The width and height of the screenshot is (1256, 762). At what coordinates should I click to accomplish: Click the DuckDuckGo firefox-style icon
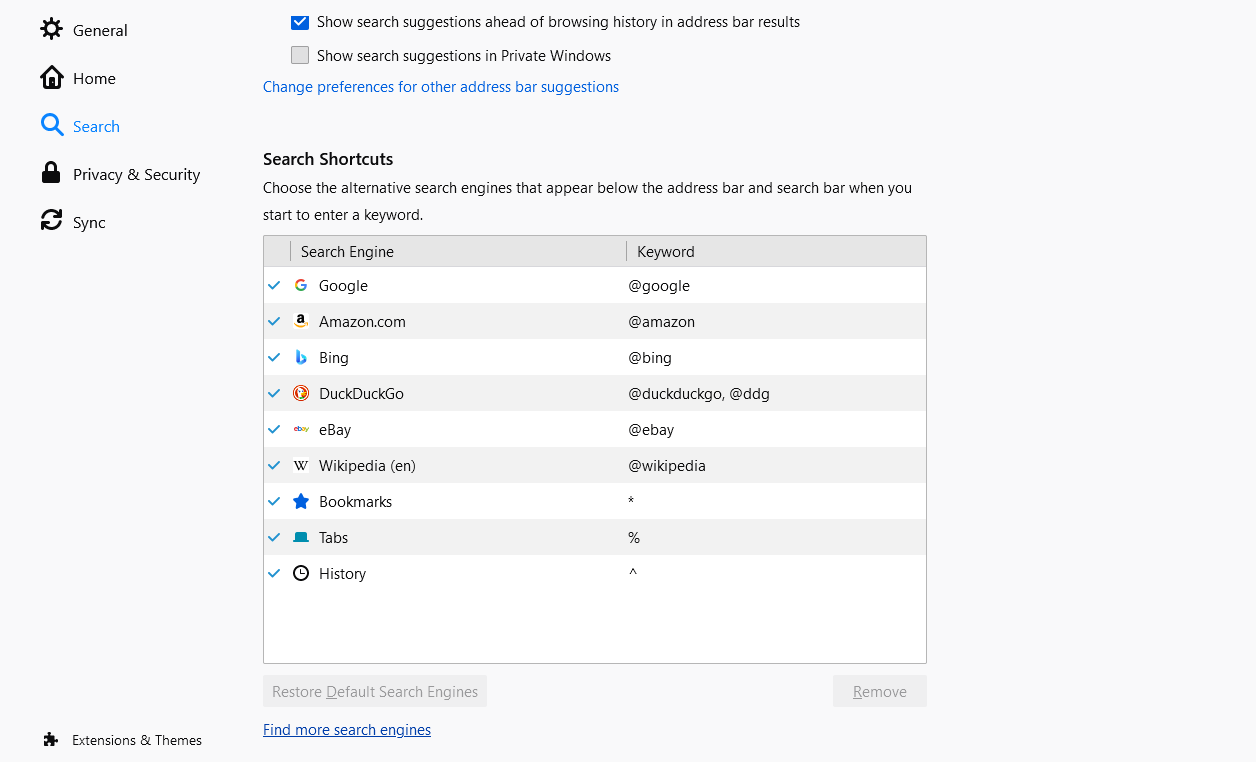tap(300, 393)
